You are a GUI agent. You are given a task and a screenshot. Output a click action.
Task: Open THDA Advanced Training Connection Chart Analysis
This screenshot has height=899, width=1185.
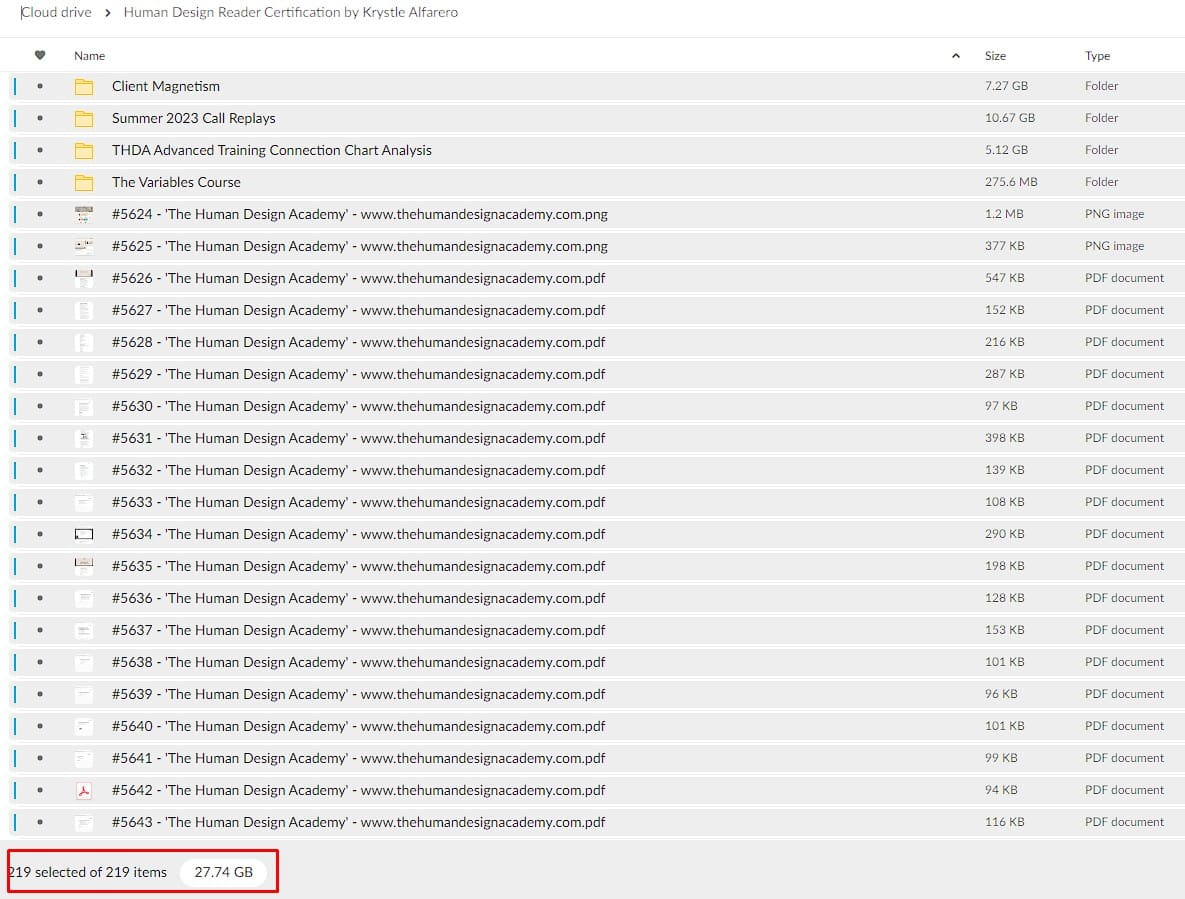(271, 150)
